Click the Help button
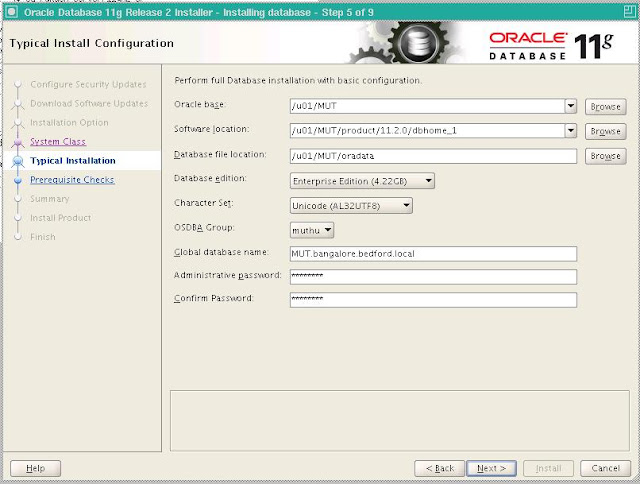The height and width of the screenshot is (484, 640). 36,468
